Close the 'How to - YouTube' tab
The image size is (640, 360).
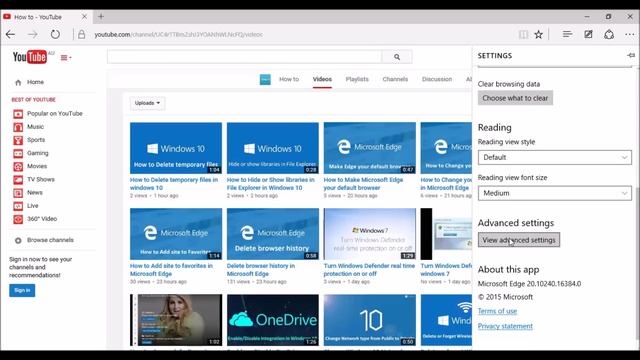coord(84,17)
